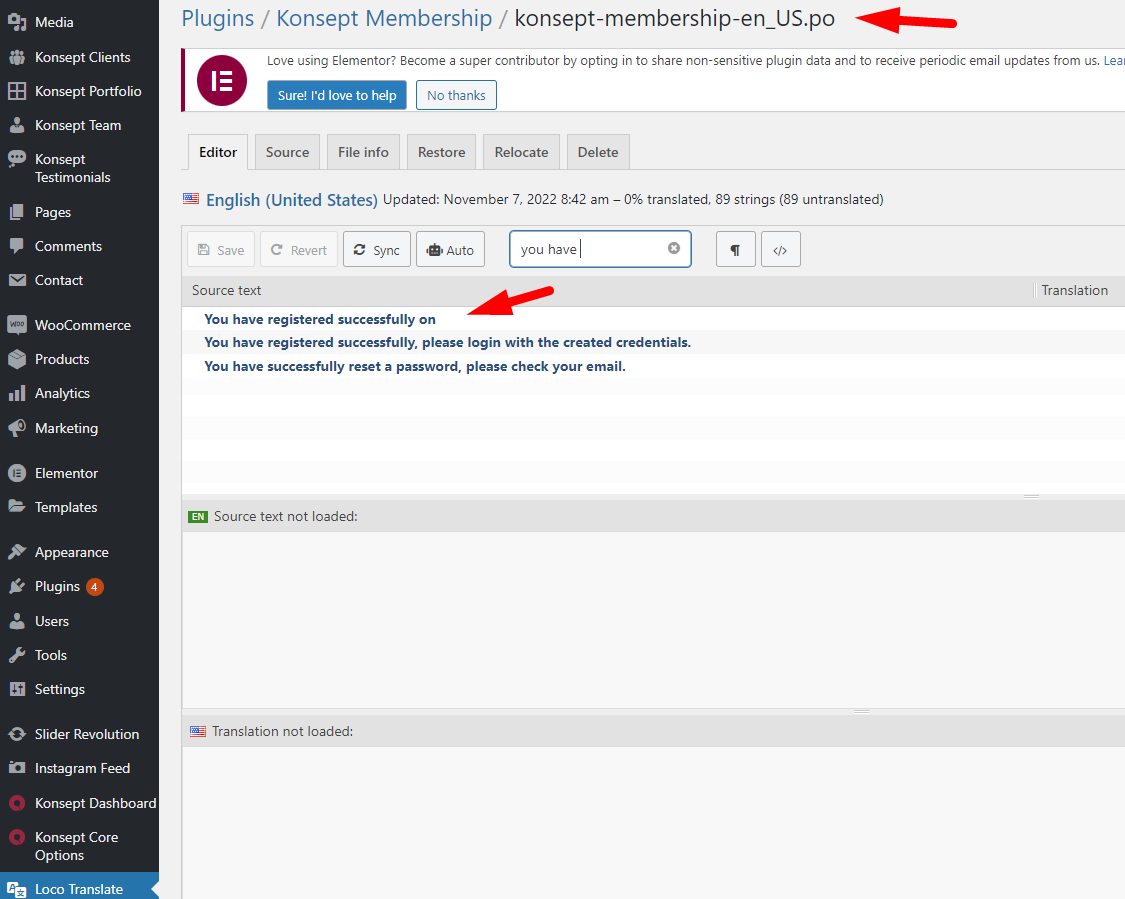
Task: Click the Konsept Clients sidebar icon
Action: pos(17,57)
